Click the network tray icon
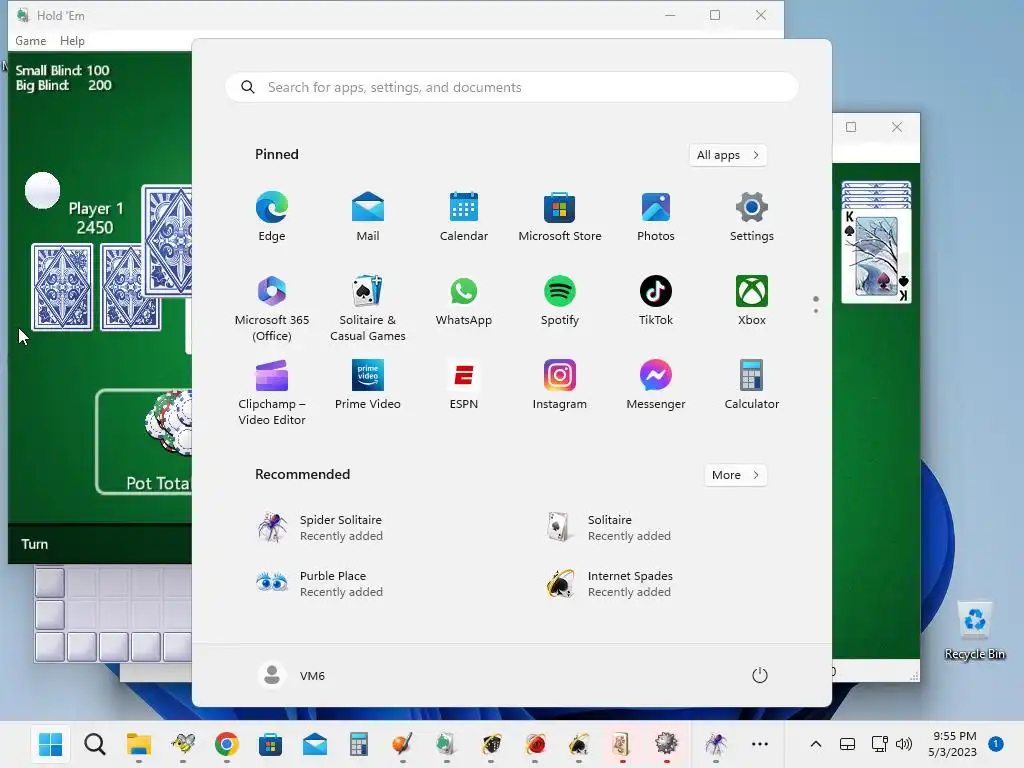Image resolution: width=1024 pixels, height=768 pixels. (x=879, y=744)
